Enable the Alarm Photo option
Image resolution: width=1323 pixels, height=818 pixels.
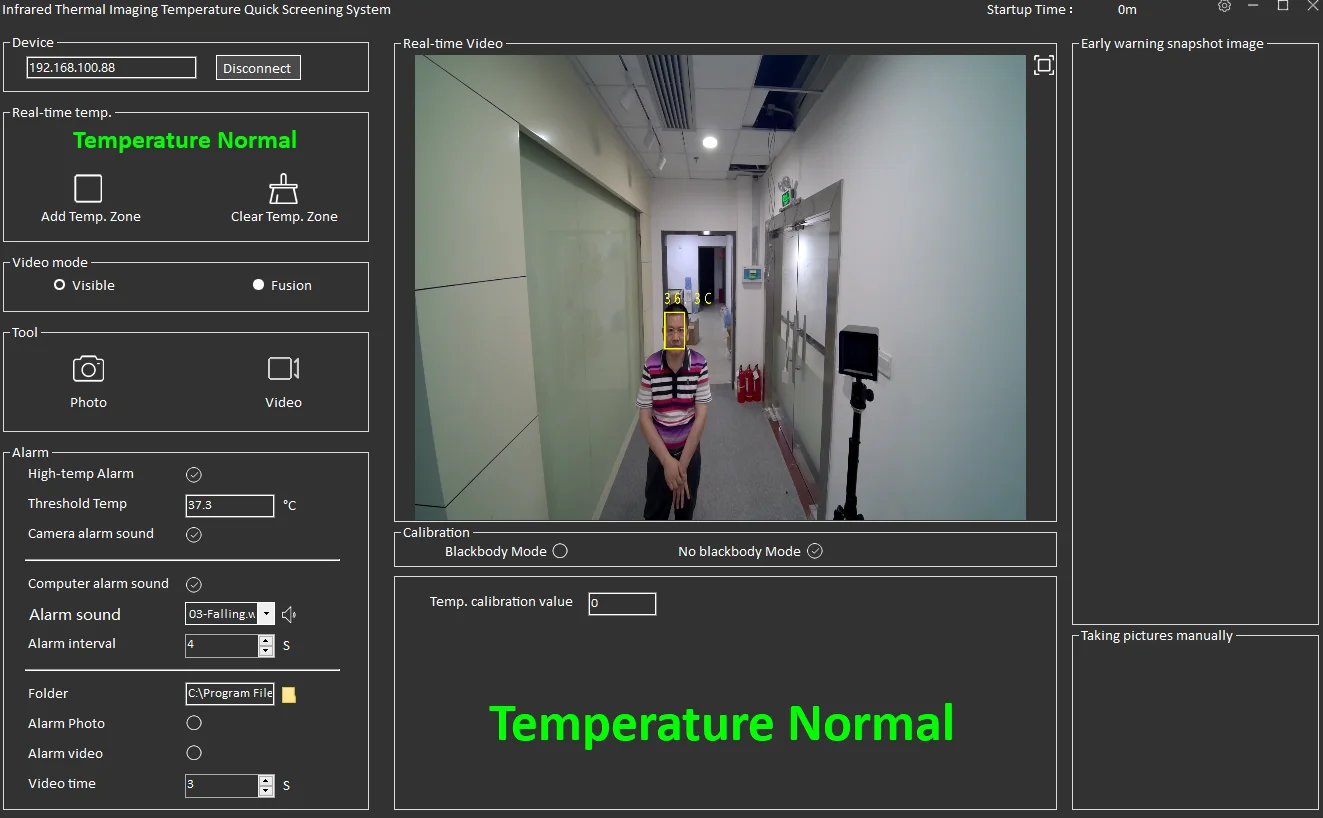(x=194, y=723)
